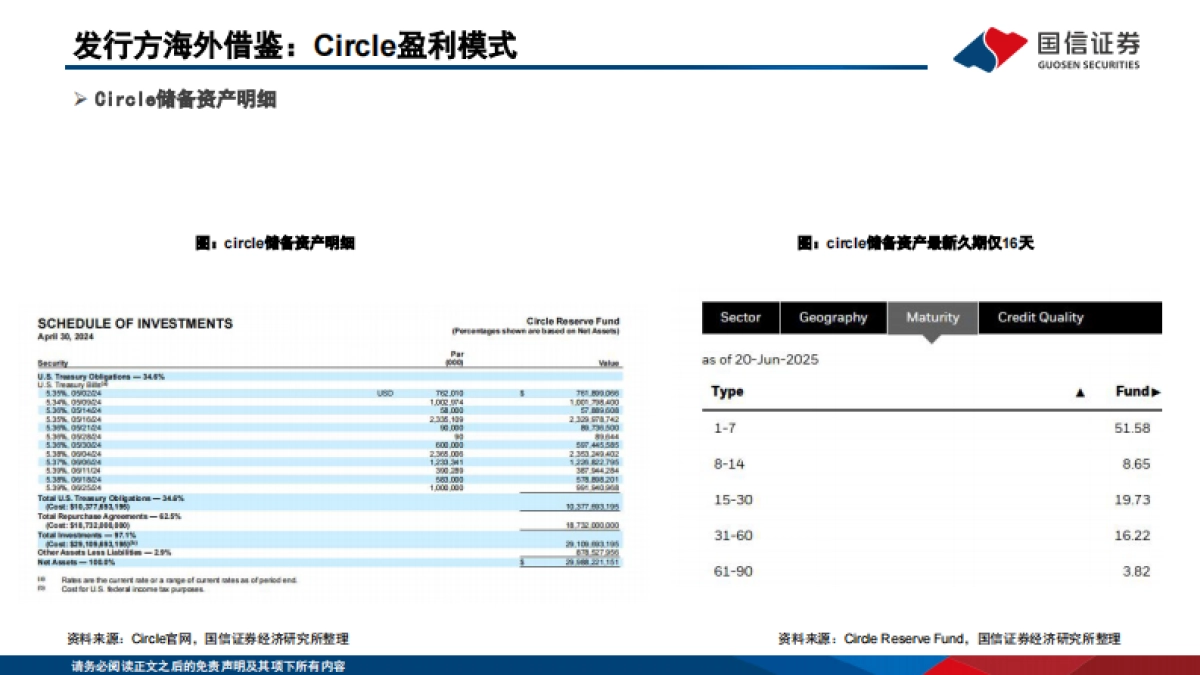Switch to the Sector tab
Image resolution: width=1200 pixels, height=675 pixels.
tap(740, 317)
